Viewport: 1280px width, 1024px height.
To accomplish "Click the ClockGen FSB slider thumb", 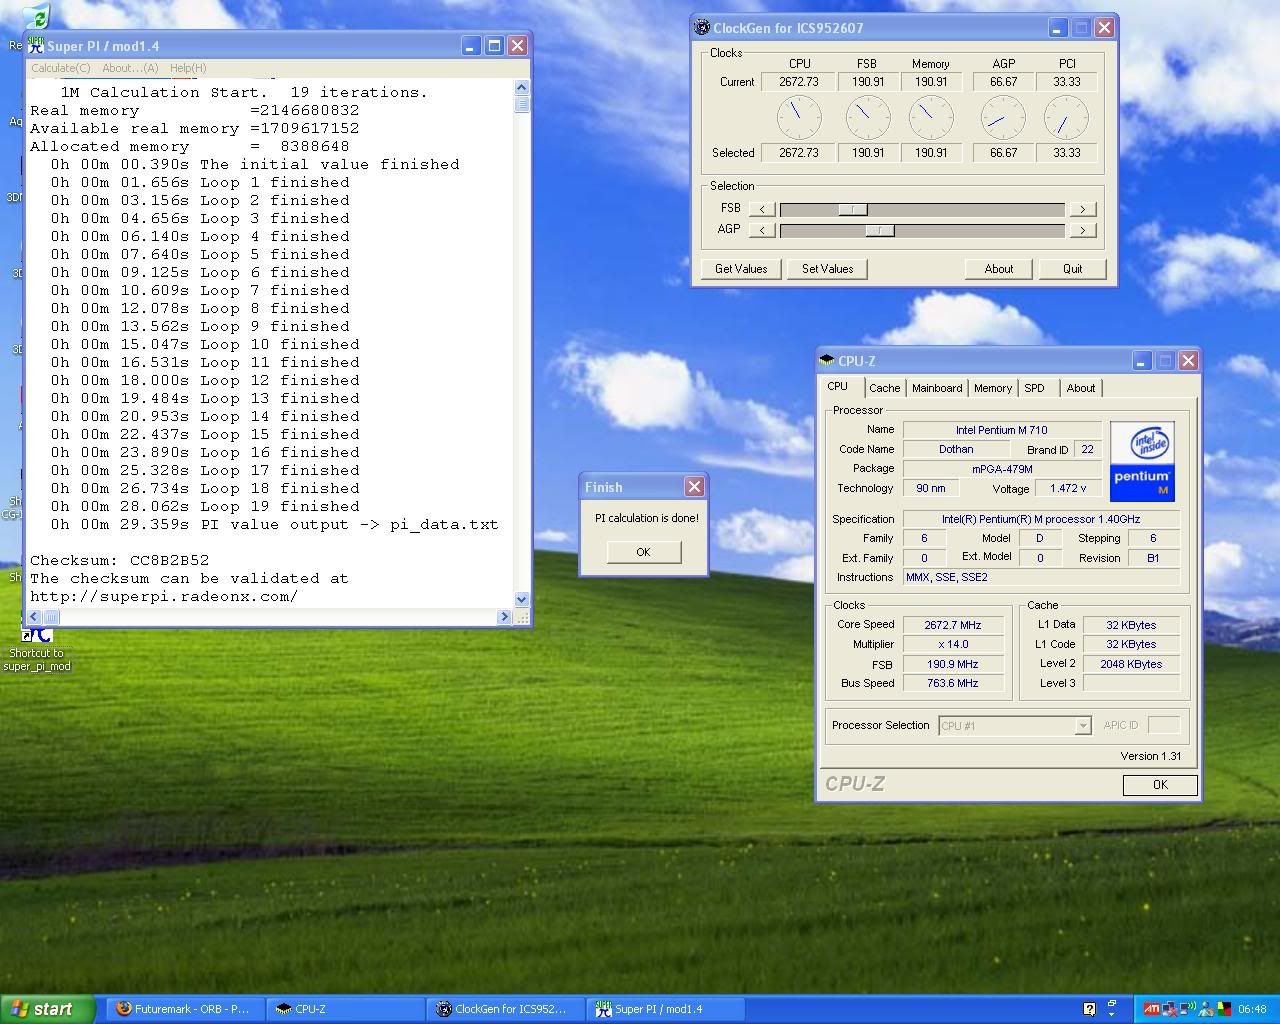I will (853, 209).
